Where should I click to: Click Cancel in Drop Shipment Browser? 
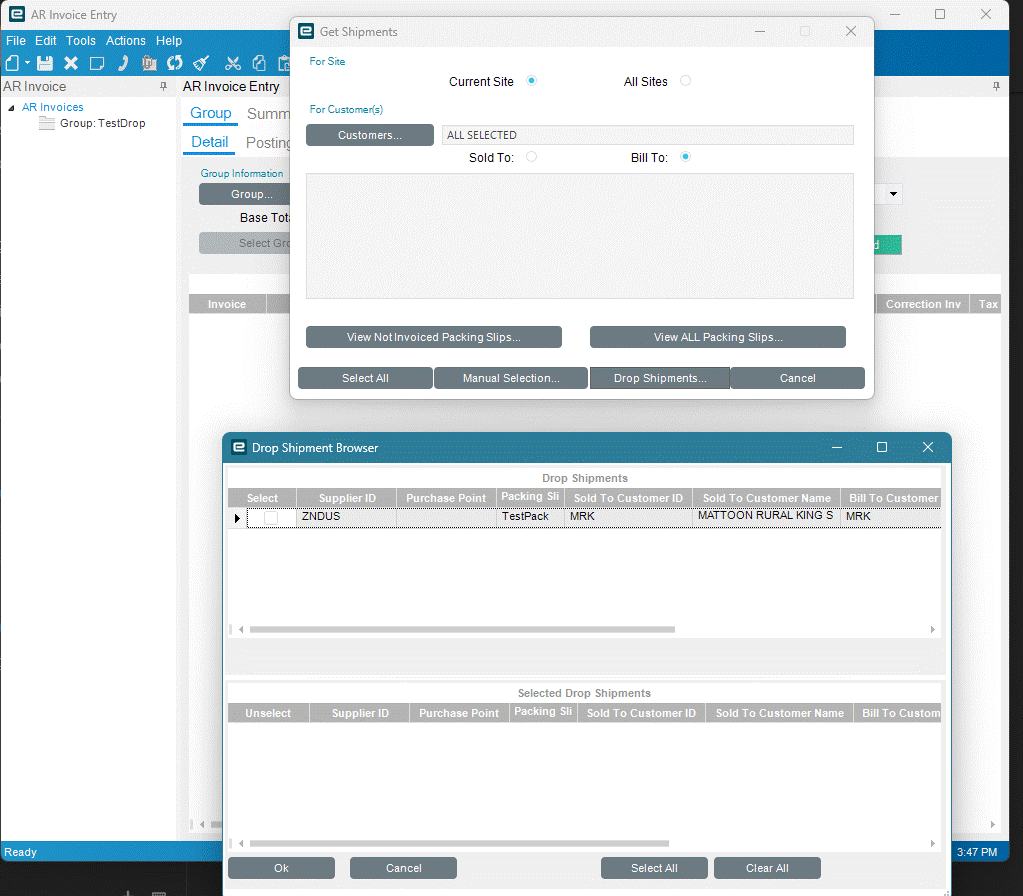(x=403, y=869)
